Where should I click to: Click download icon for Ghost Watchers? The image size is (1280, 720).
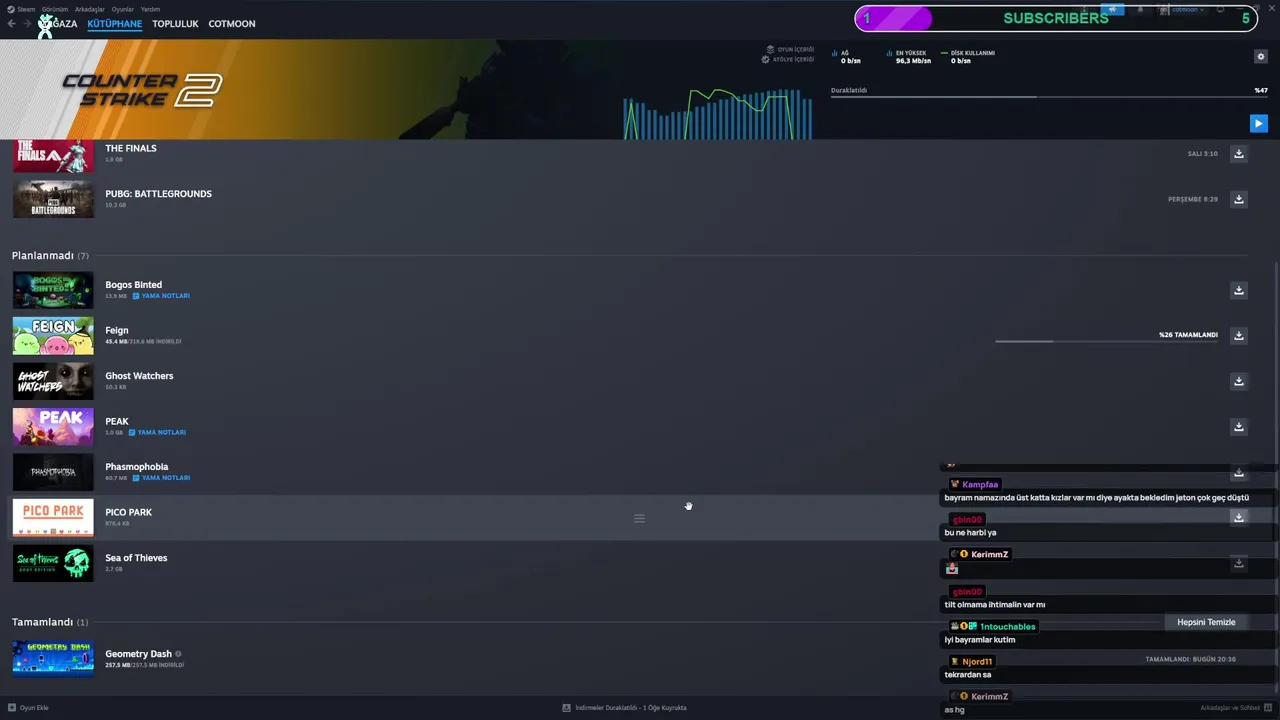(x=1238, y=381)
